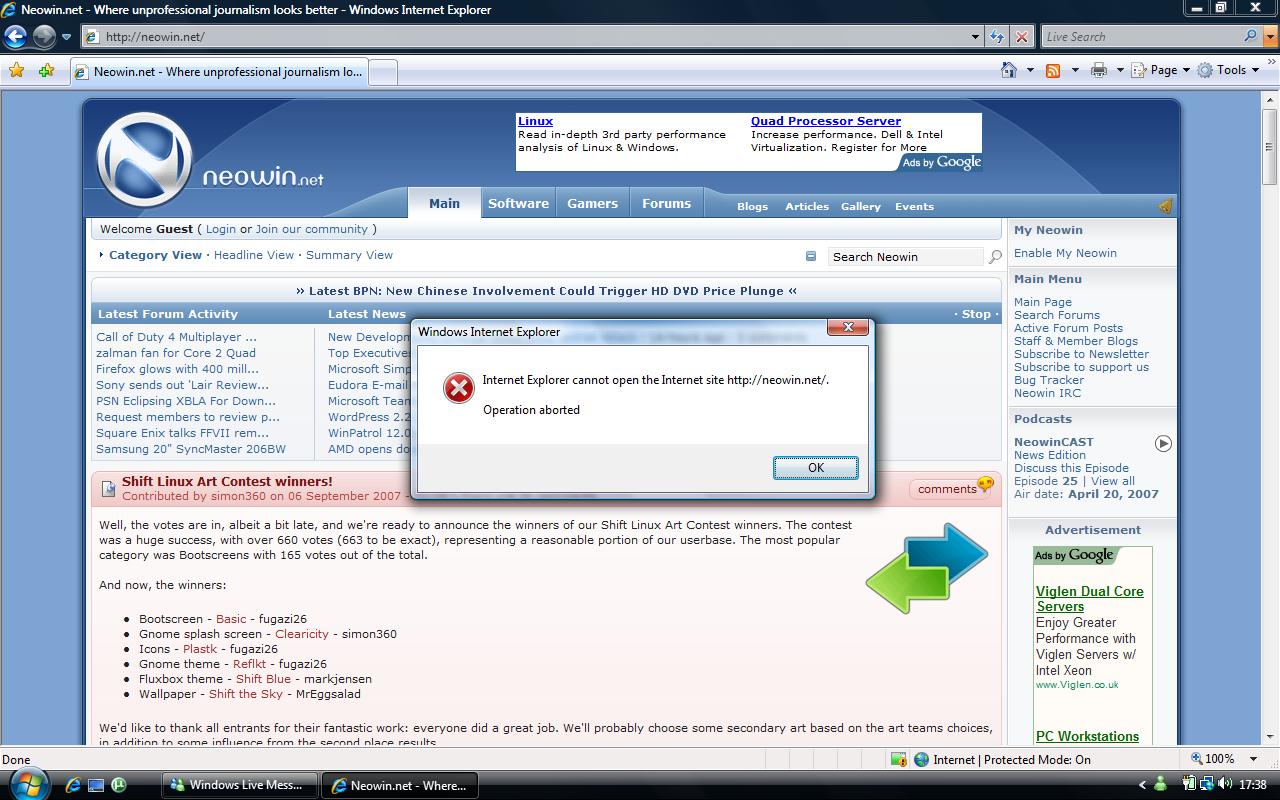Click the megaphone icon beside the Events link
The height and width of the screenshot is (800, 1280).
click(x=1165, y=206)
